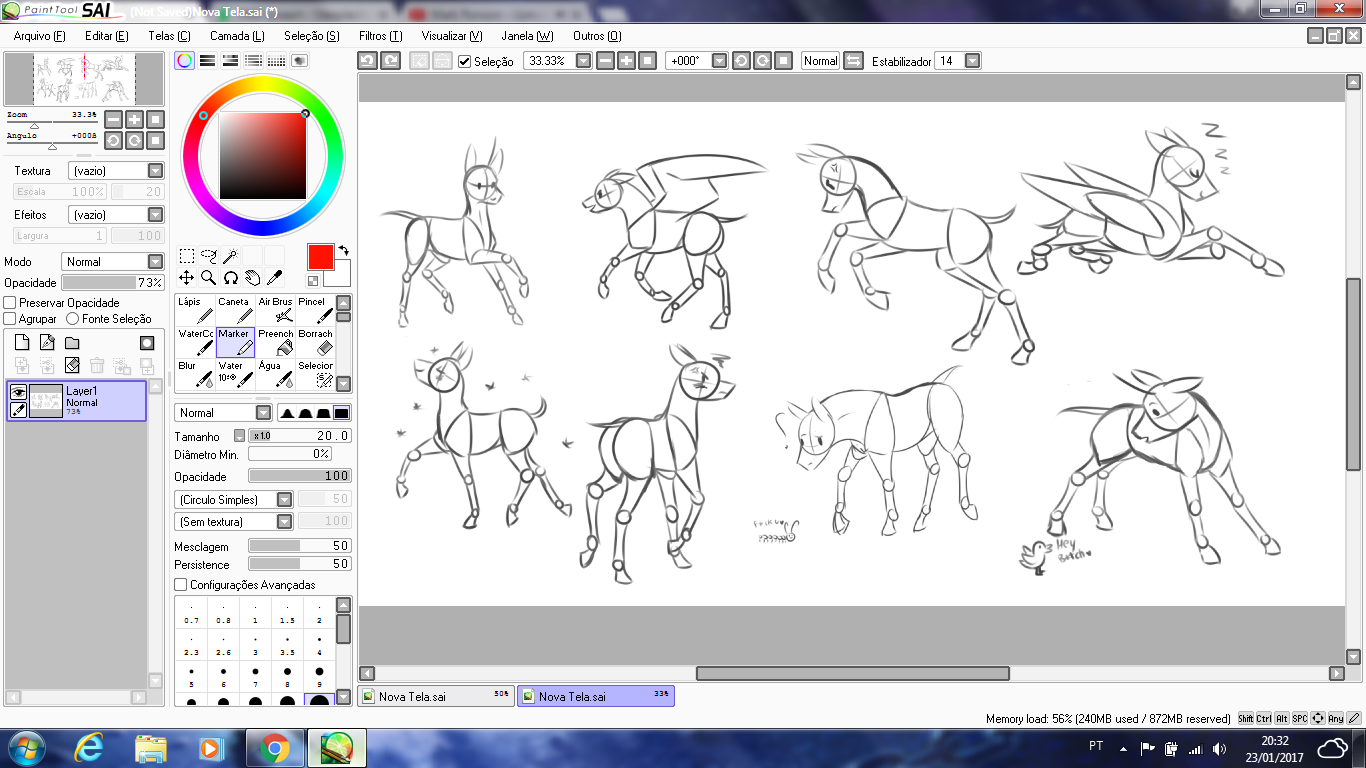Click the navigator canvas thumbnail

tap(84, 79)
